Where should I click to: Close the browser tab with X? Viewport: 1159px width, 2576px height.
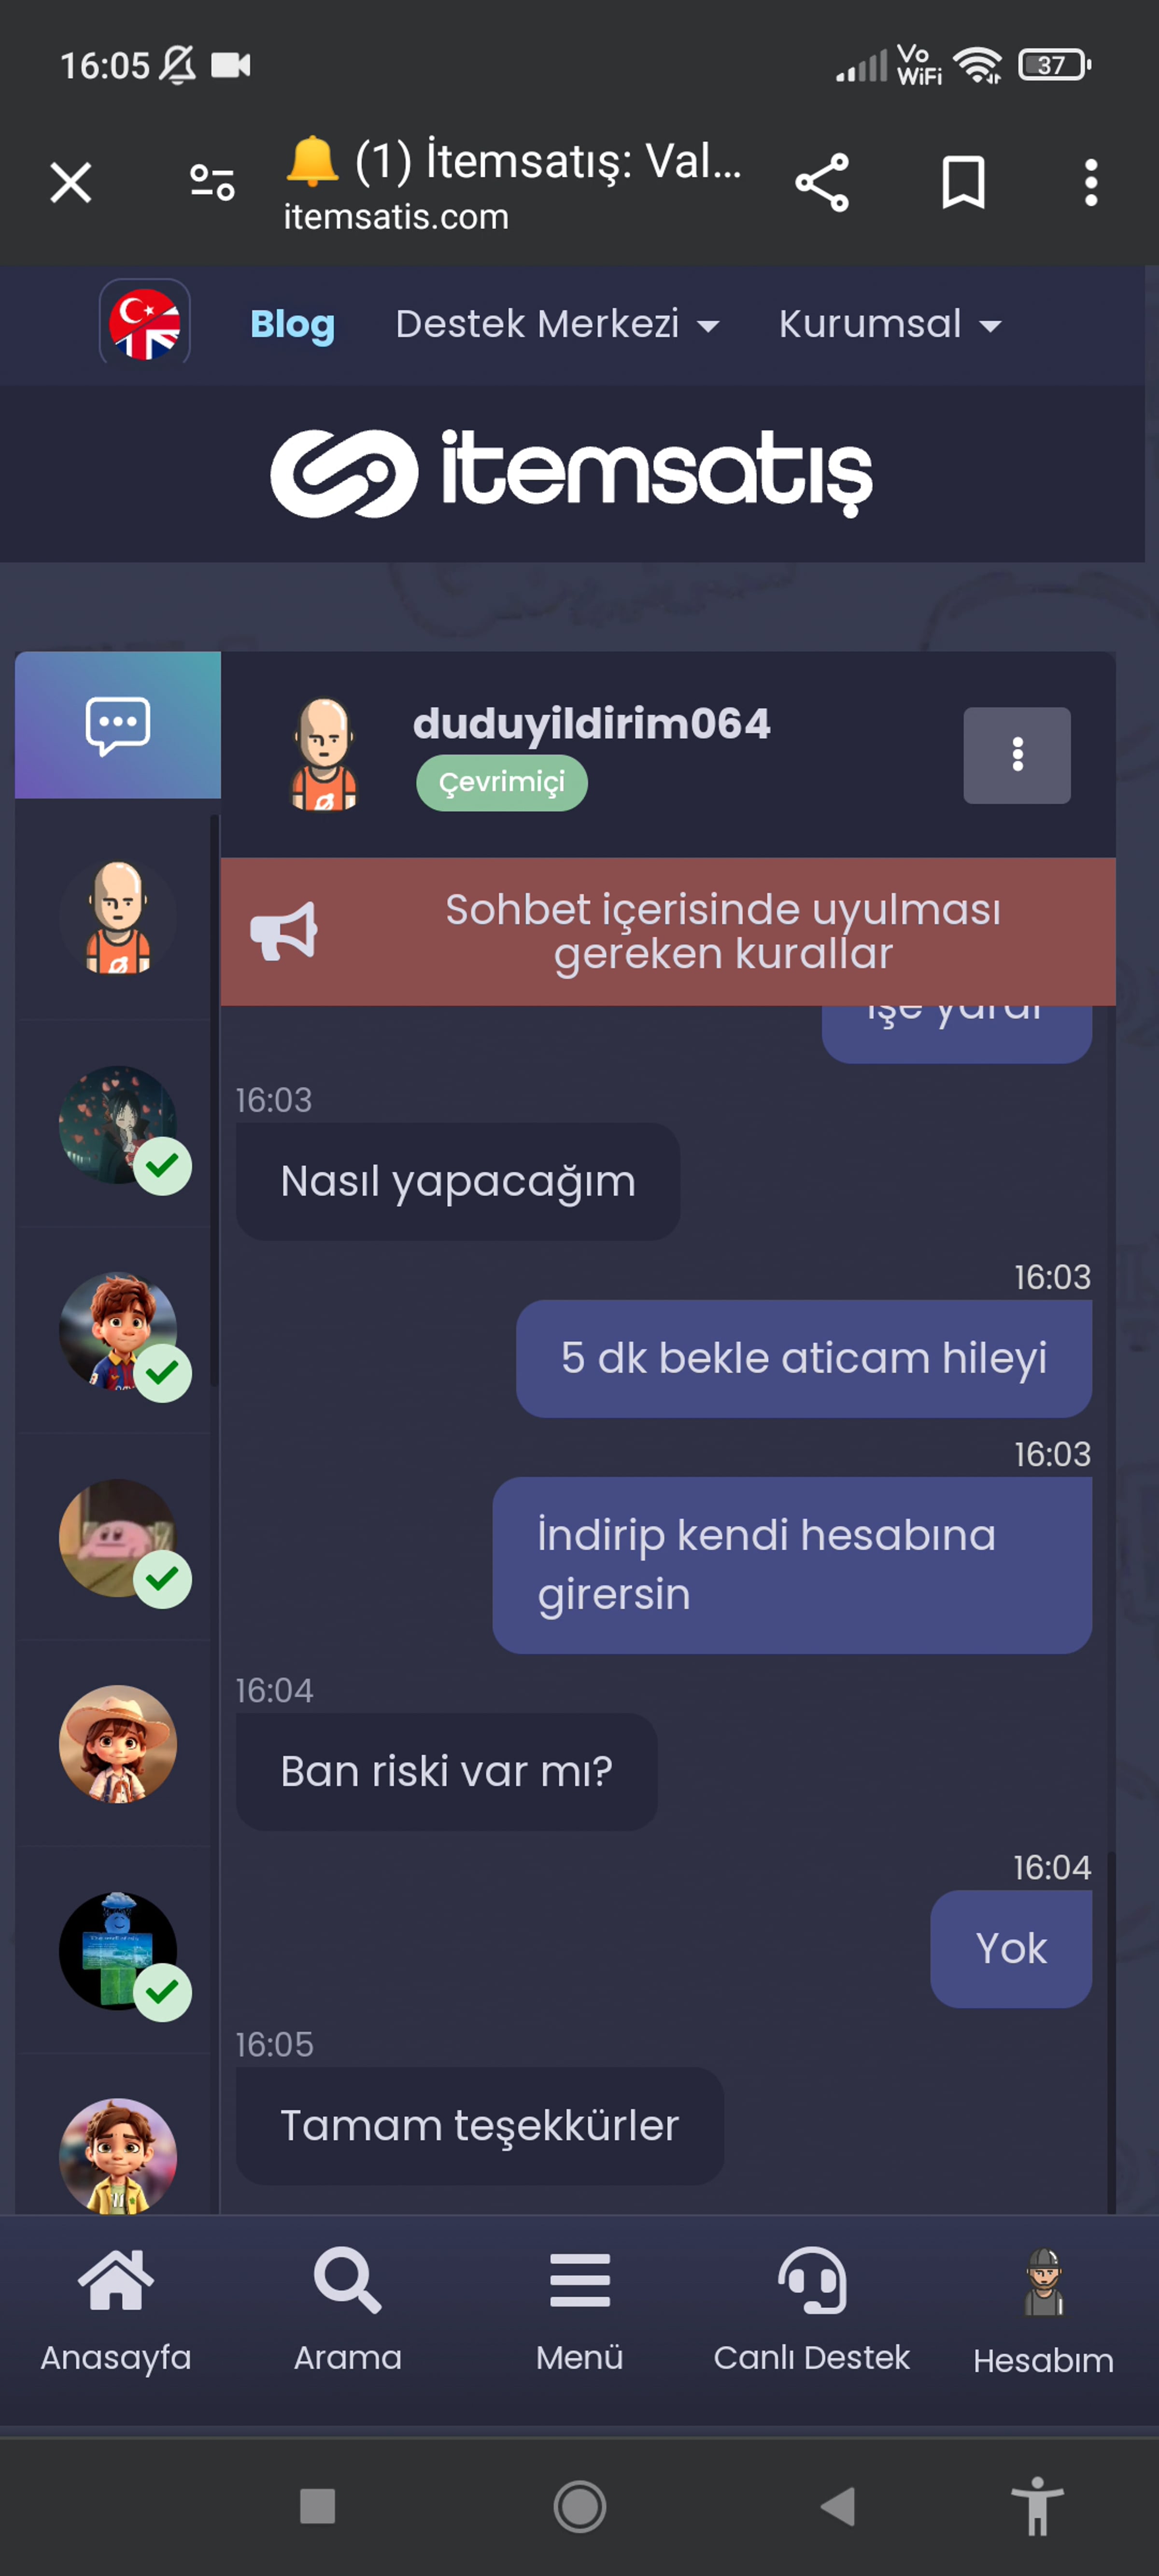(71, 183)
